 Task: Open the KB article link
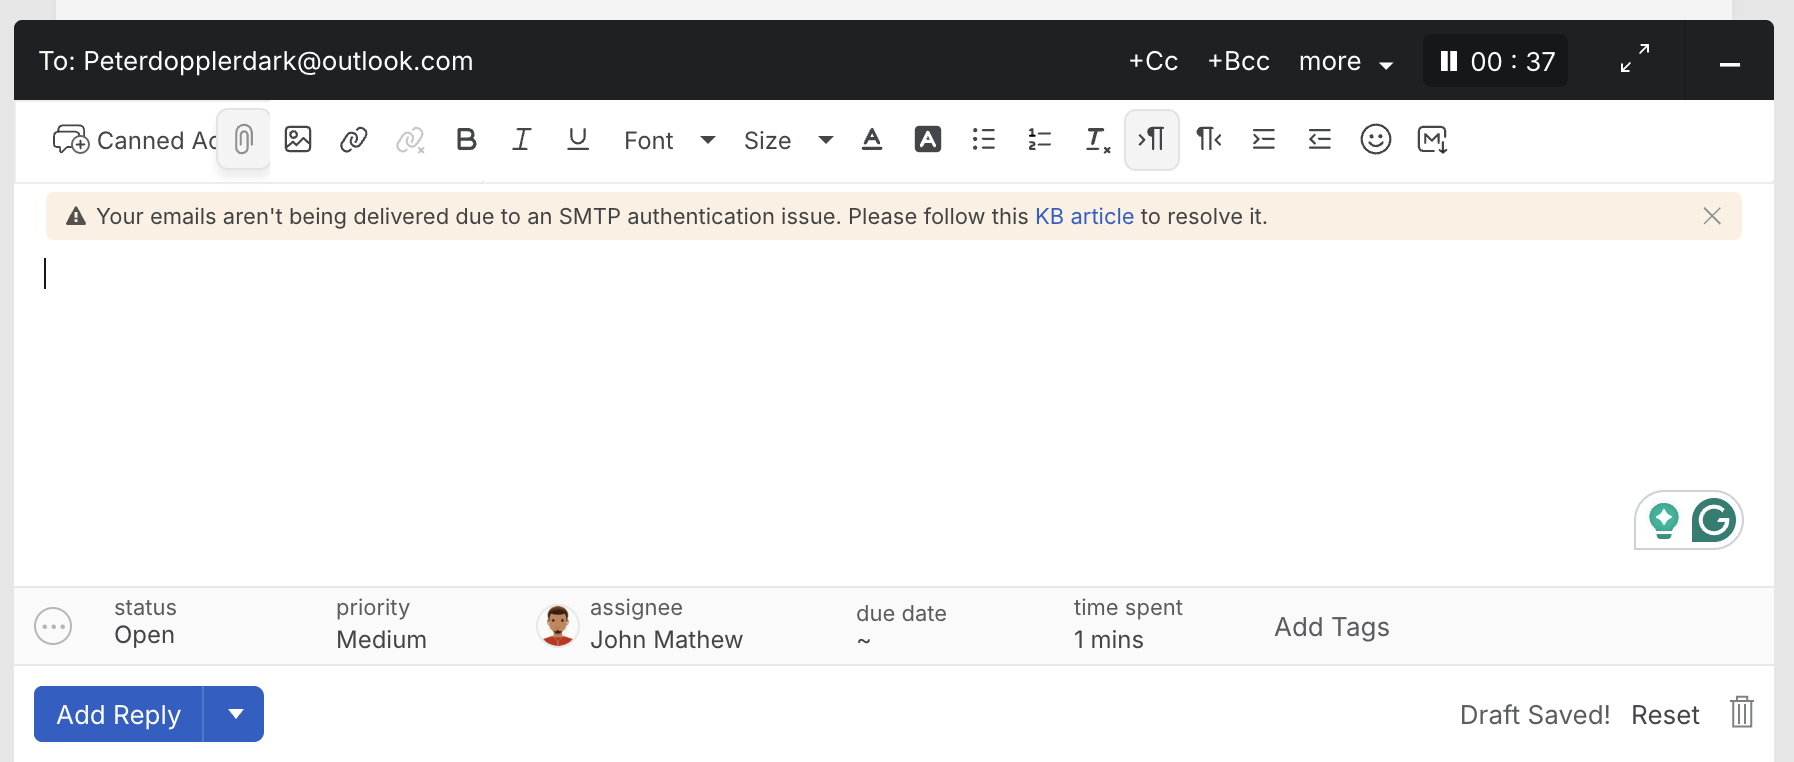click(x=1084, y=216)
